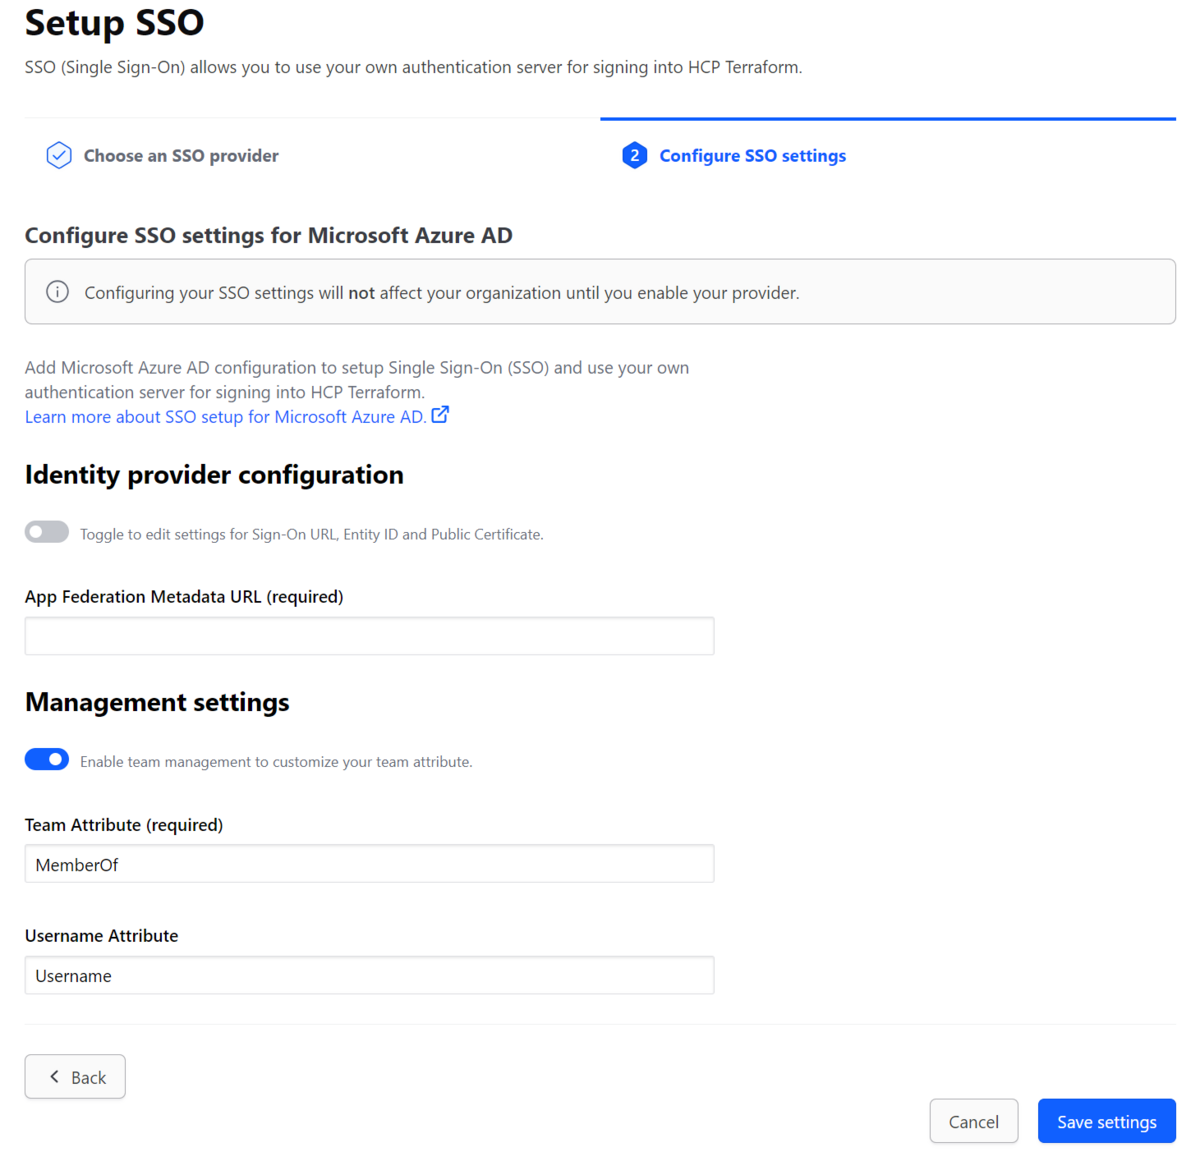This screenshot has height=1152, width=1200.
Task: Click the info icon in the notice banner
Action: 57,291
